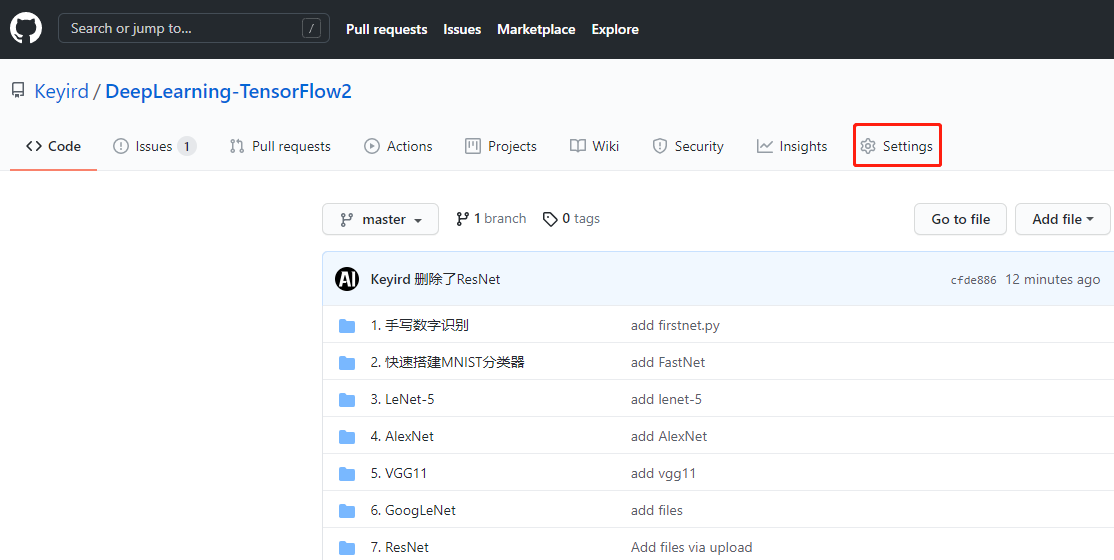Click the add FastNet commit message
1114x560 pixels.
pos(668,362)
